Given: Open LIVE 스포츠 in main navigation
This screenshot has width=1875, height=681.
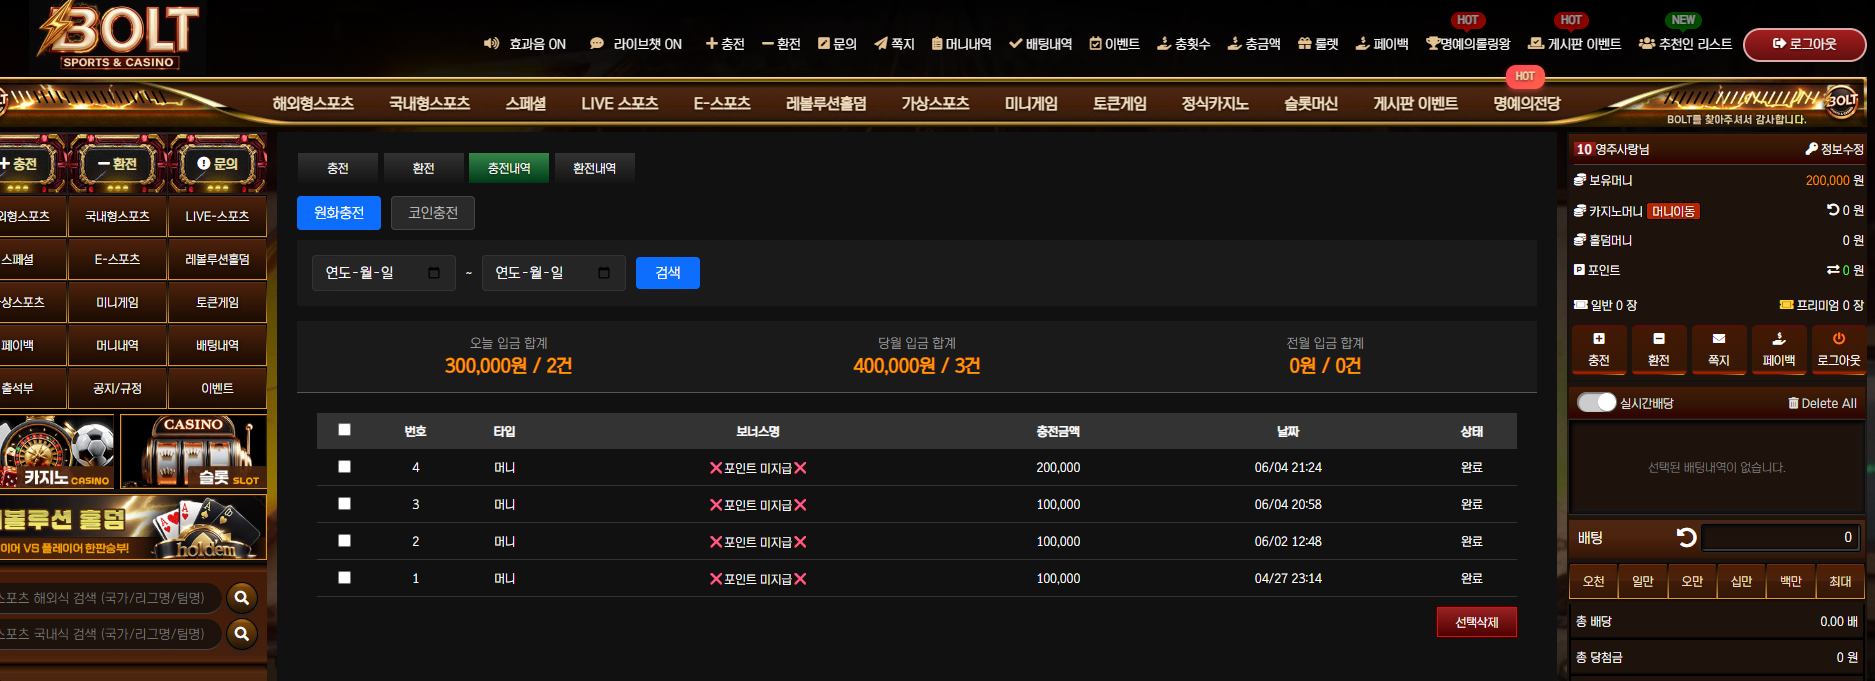Looking at the screenshot, I should [x=619, y=103].
